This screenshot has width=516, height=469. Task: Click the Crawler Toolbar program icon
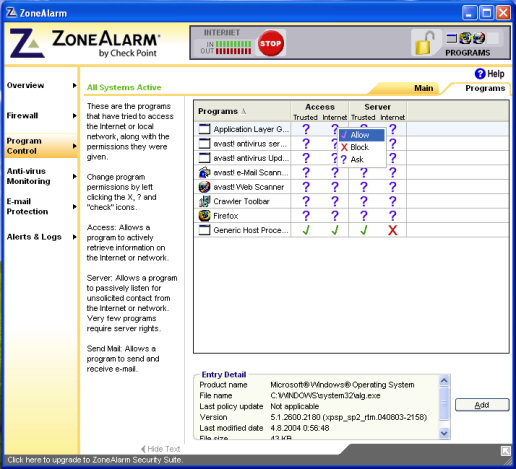tap(204, 201)
